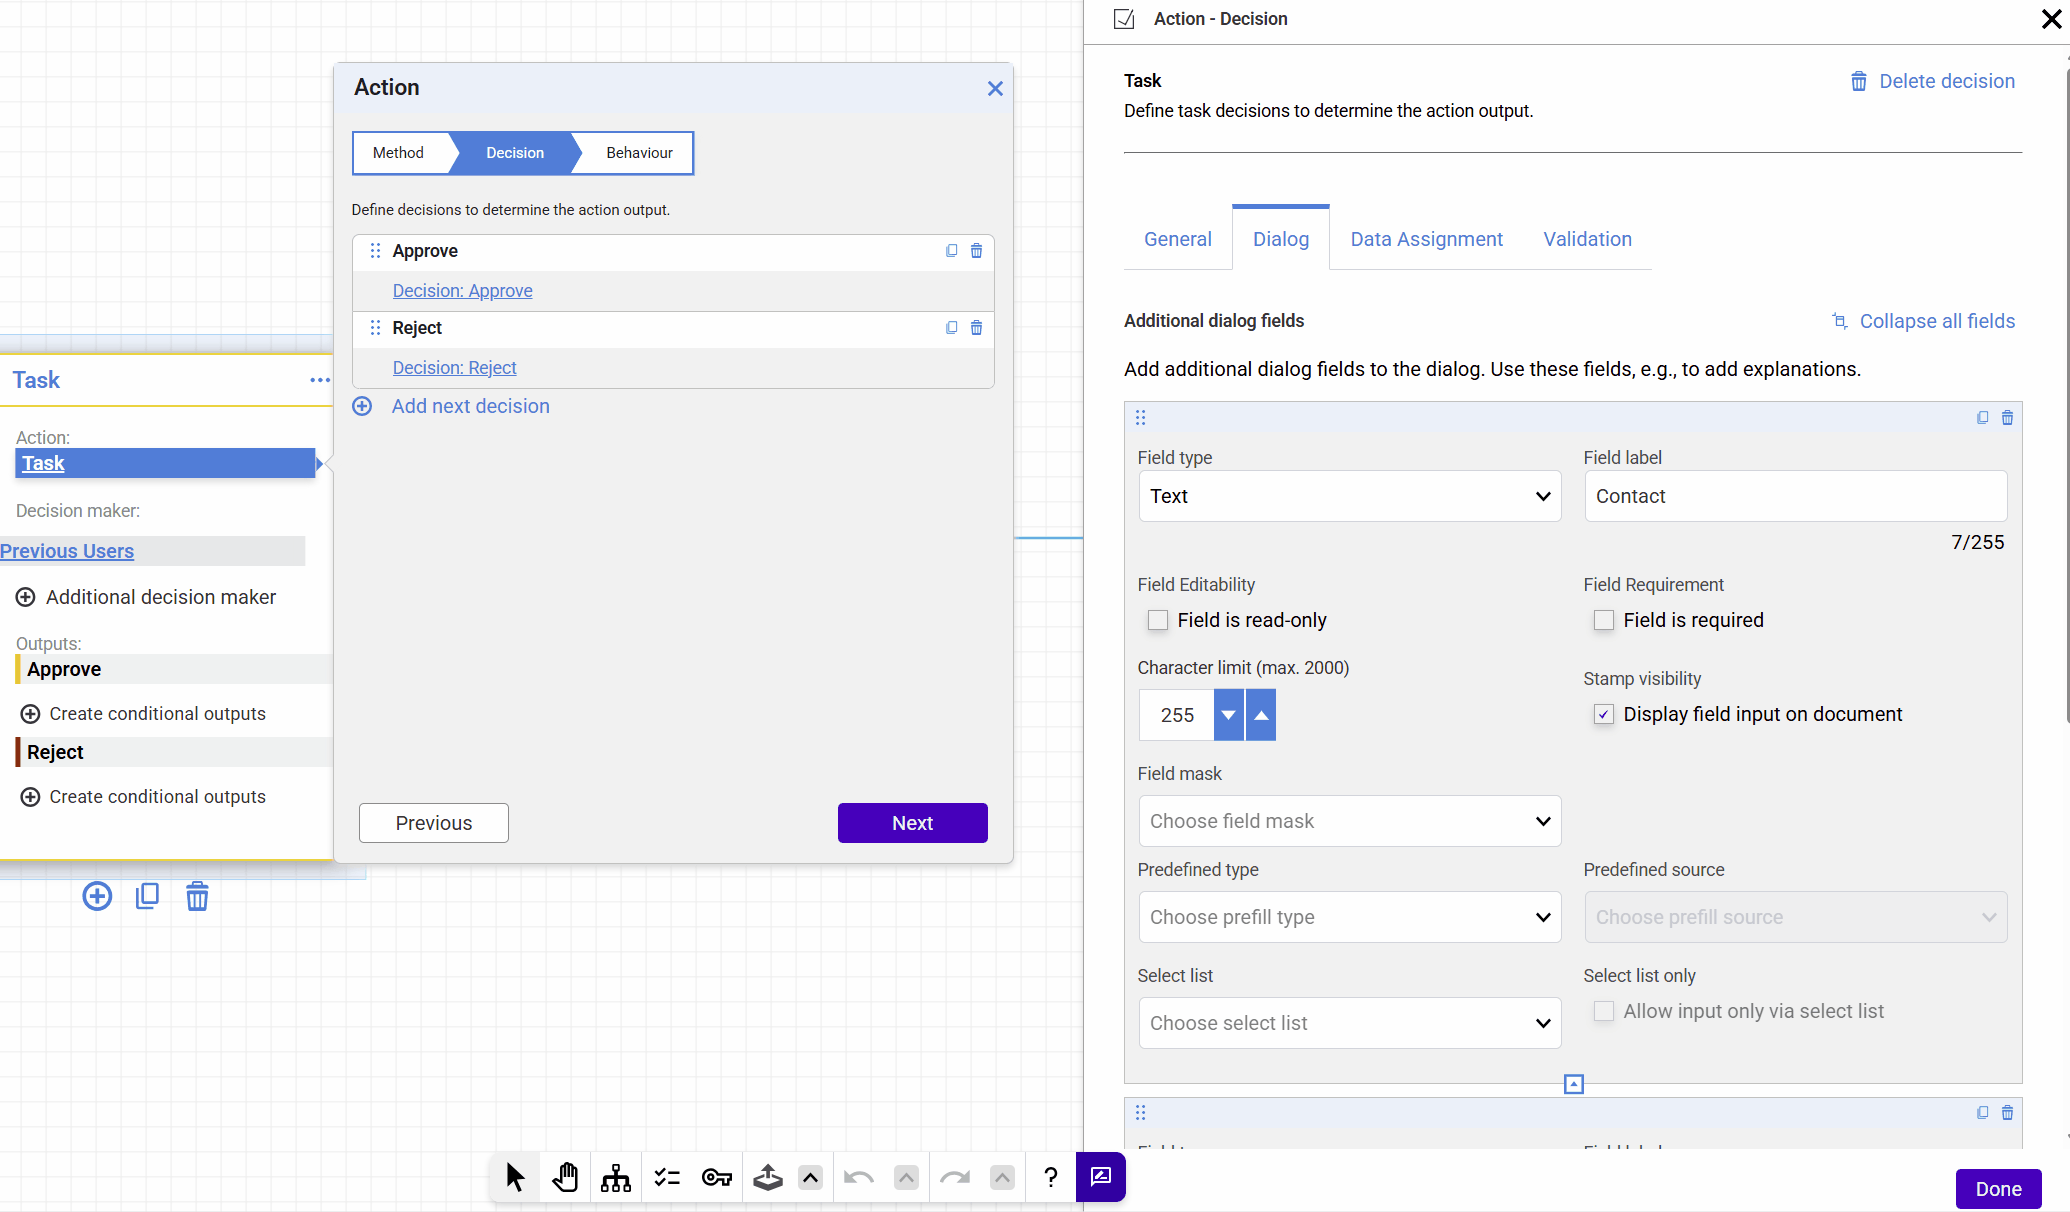Decrease the character limit value
The image size is (2070, 1212).
[1228, 715]
